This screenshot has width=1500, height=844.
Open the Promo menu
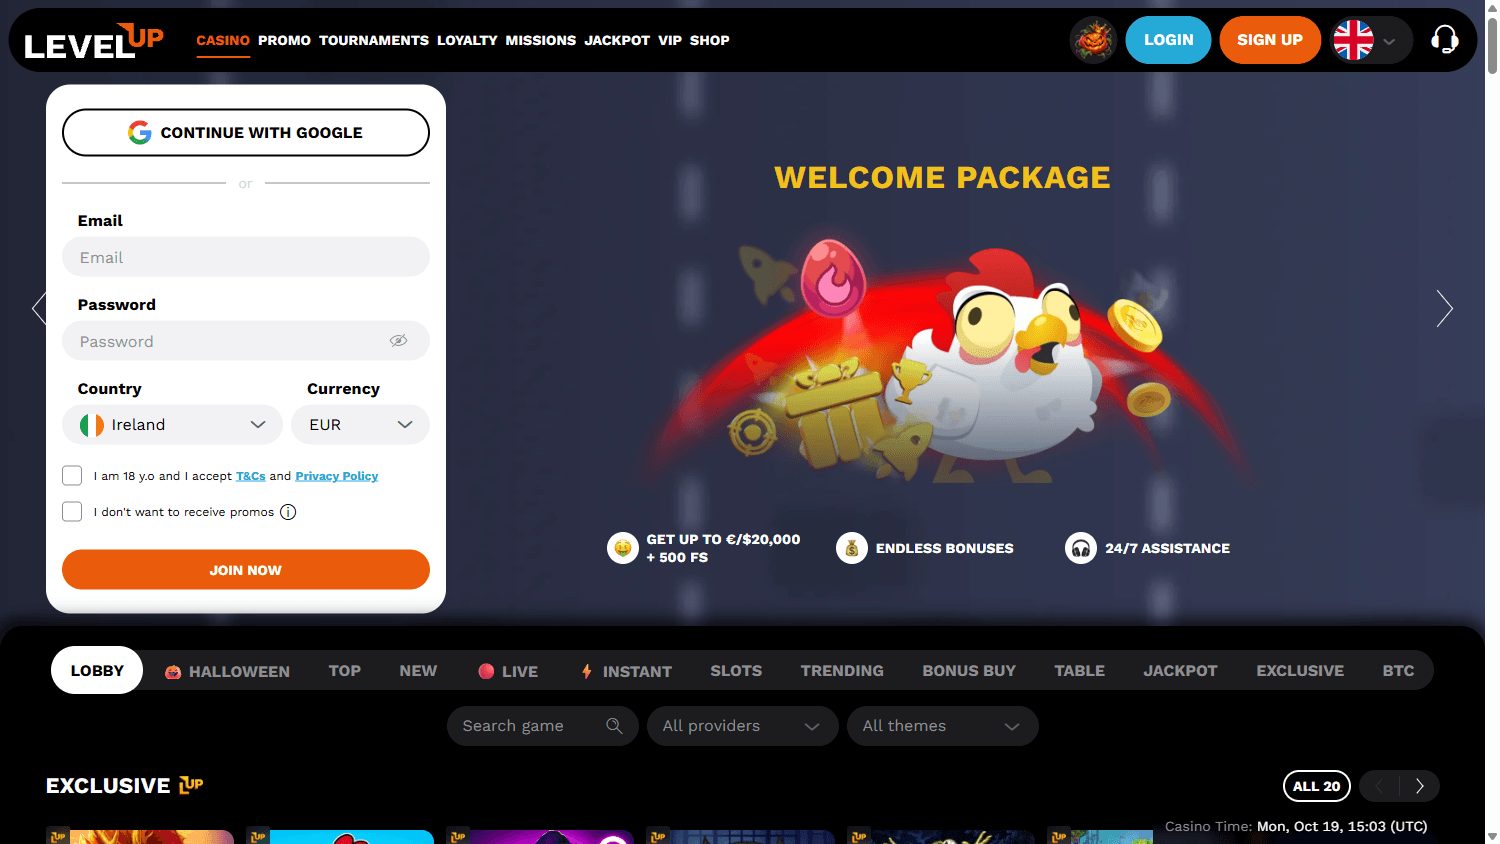tap(284, 41)
